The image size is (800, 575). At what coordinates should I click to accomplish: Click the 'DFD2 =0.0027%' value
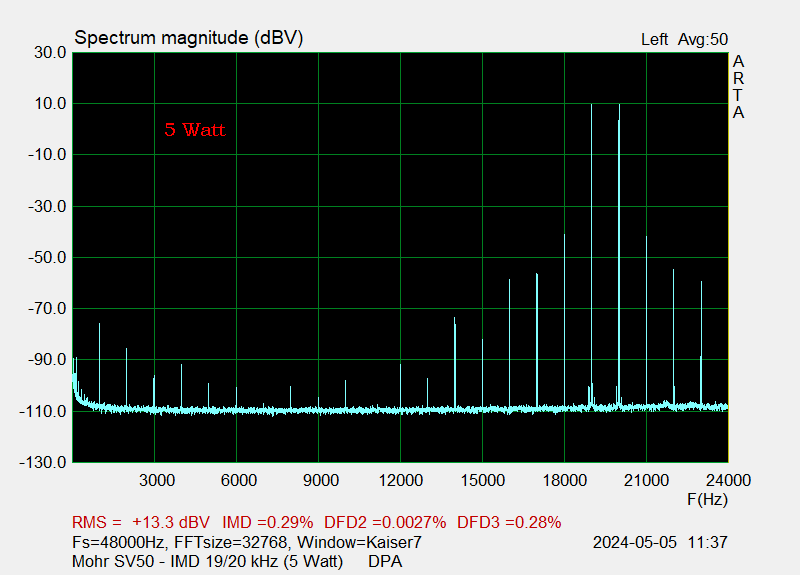pos(385,522)
